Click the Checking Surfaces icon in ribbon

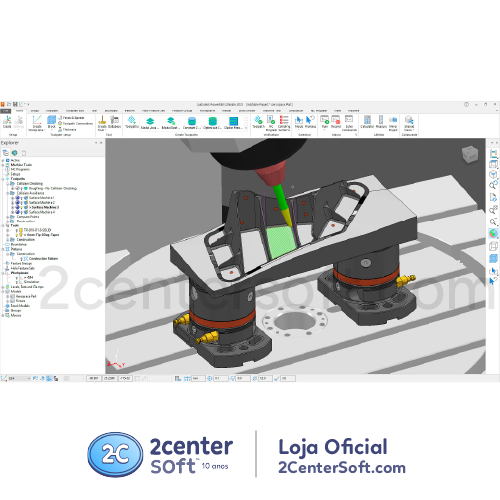284,120
